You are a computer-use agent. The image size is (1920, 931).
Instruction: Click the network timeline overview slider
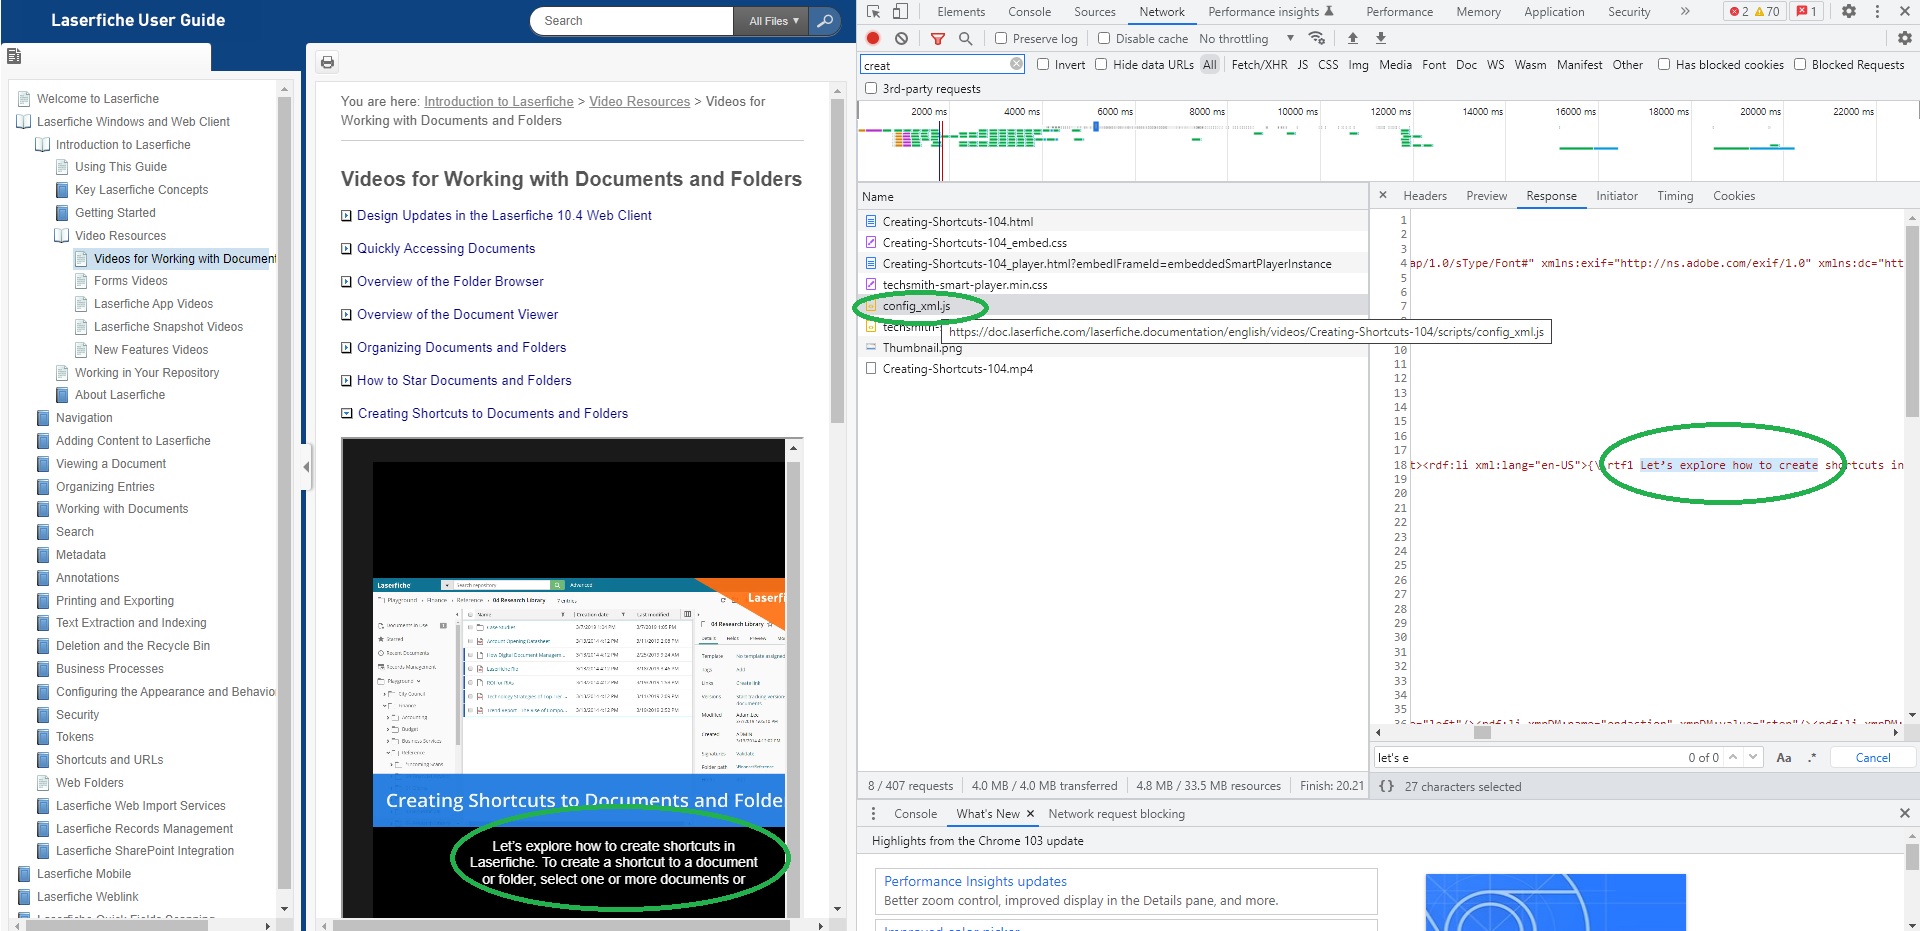pyautogui.click(x=1096, y=126)
